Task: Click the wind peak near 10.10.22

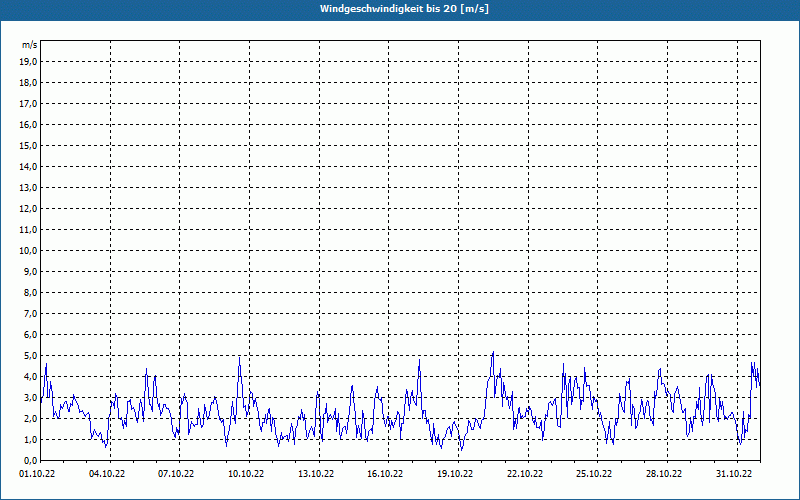Action: (x=239, y=358)
